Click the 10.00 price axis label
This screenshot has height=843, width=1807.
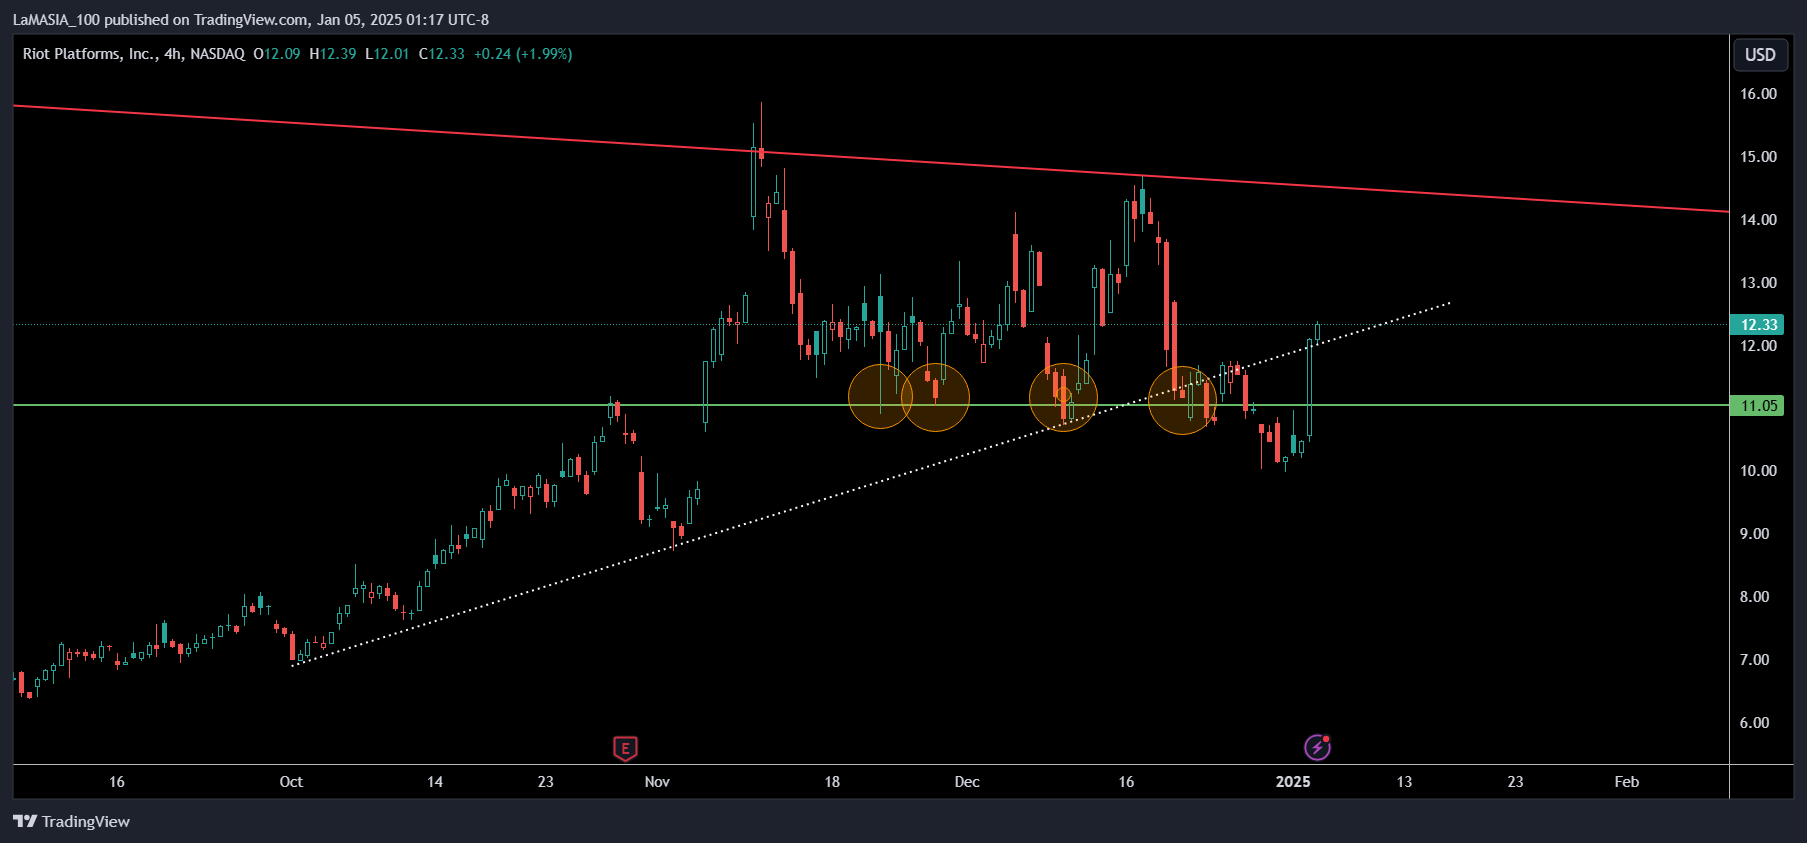1758,471
